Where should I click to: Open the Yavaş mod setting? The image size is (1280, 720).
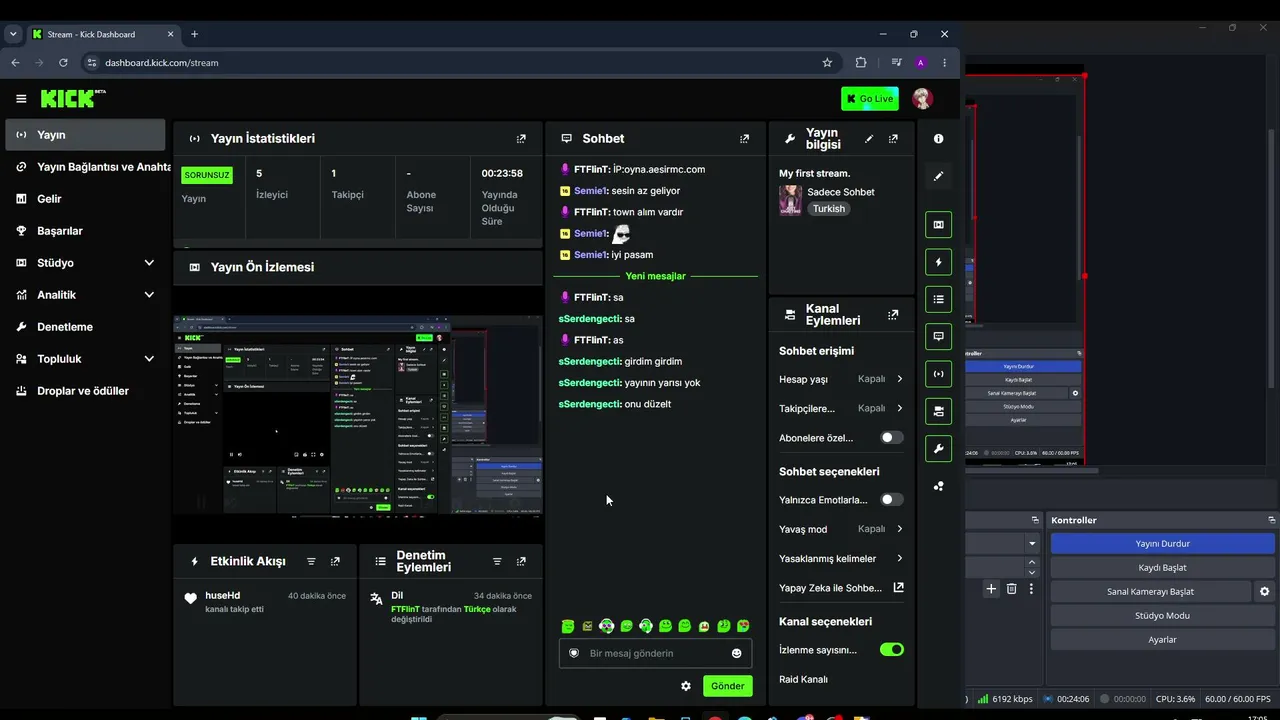click(841, 529)
